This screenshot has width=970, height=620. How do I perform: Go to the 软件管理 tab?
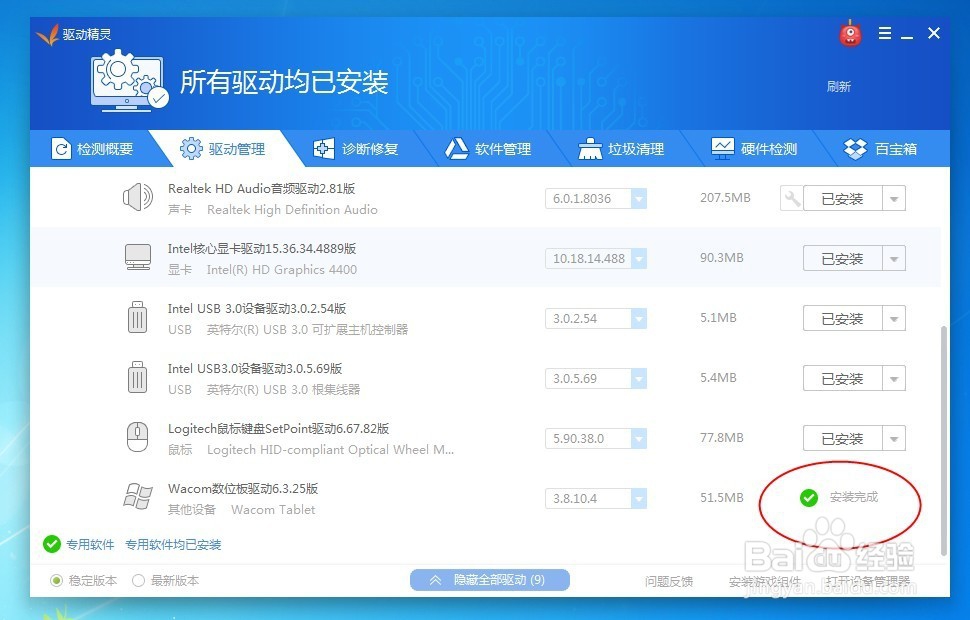pyautogui.click(x=489, y=149)
